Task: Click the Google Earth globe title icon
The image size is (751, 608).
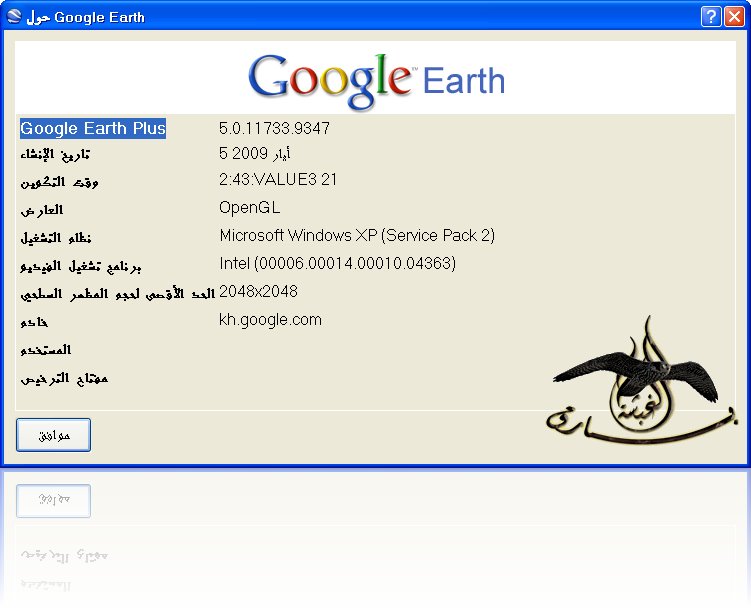Action: pyautogui.click(x=14, y=16)
